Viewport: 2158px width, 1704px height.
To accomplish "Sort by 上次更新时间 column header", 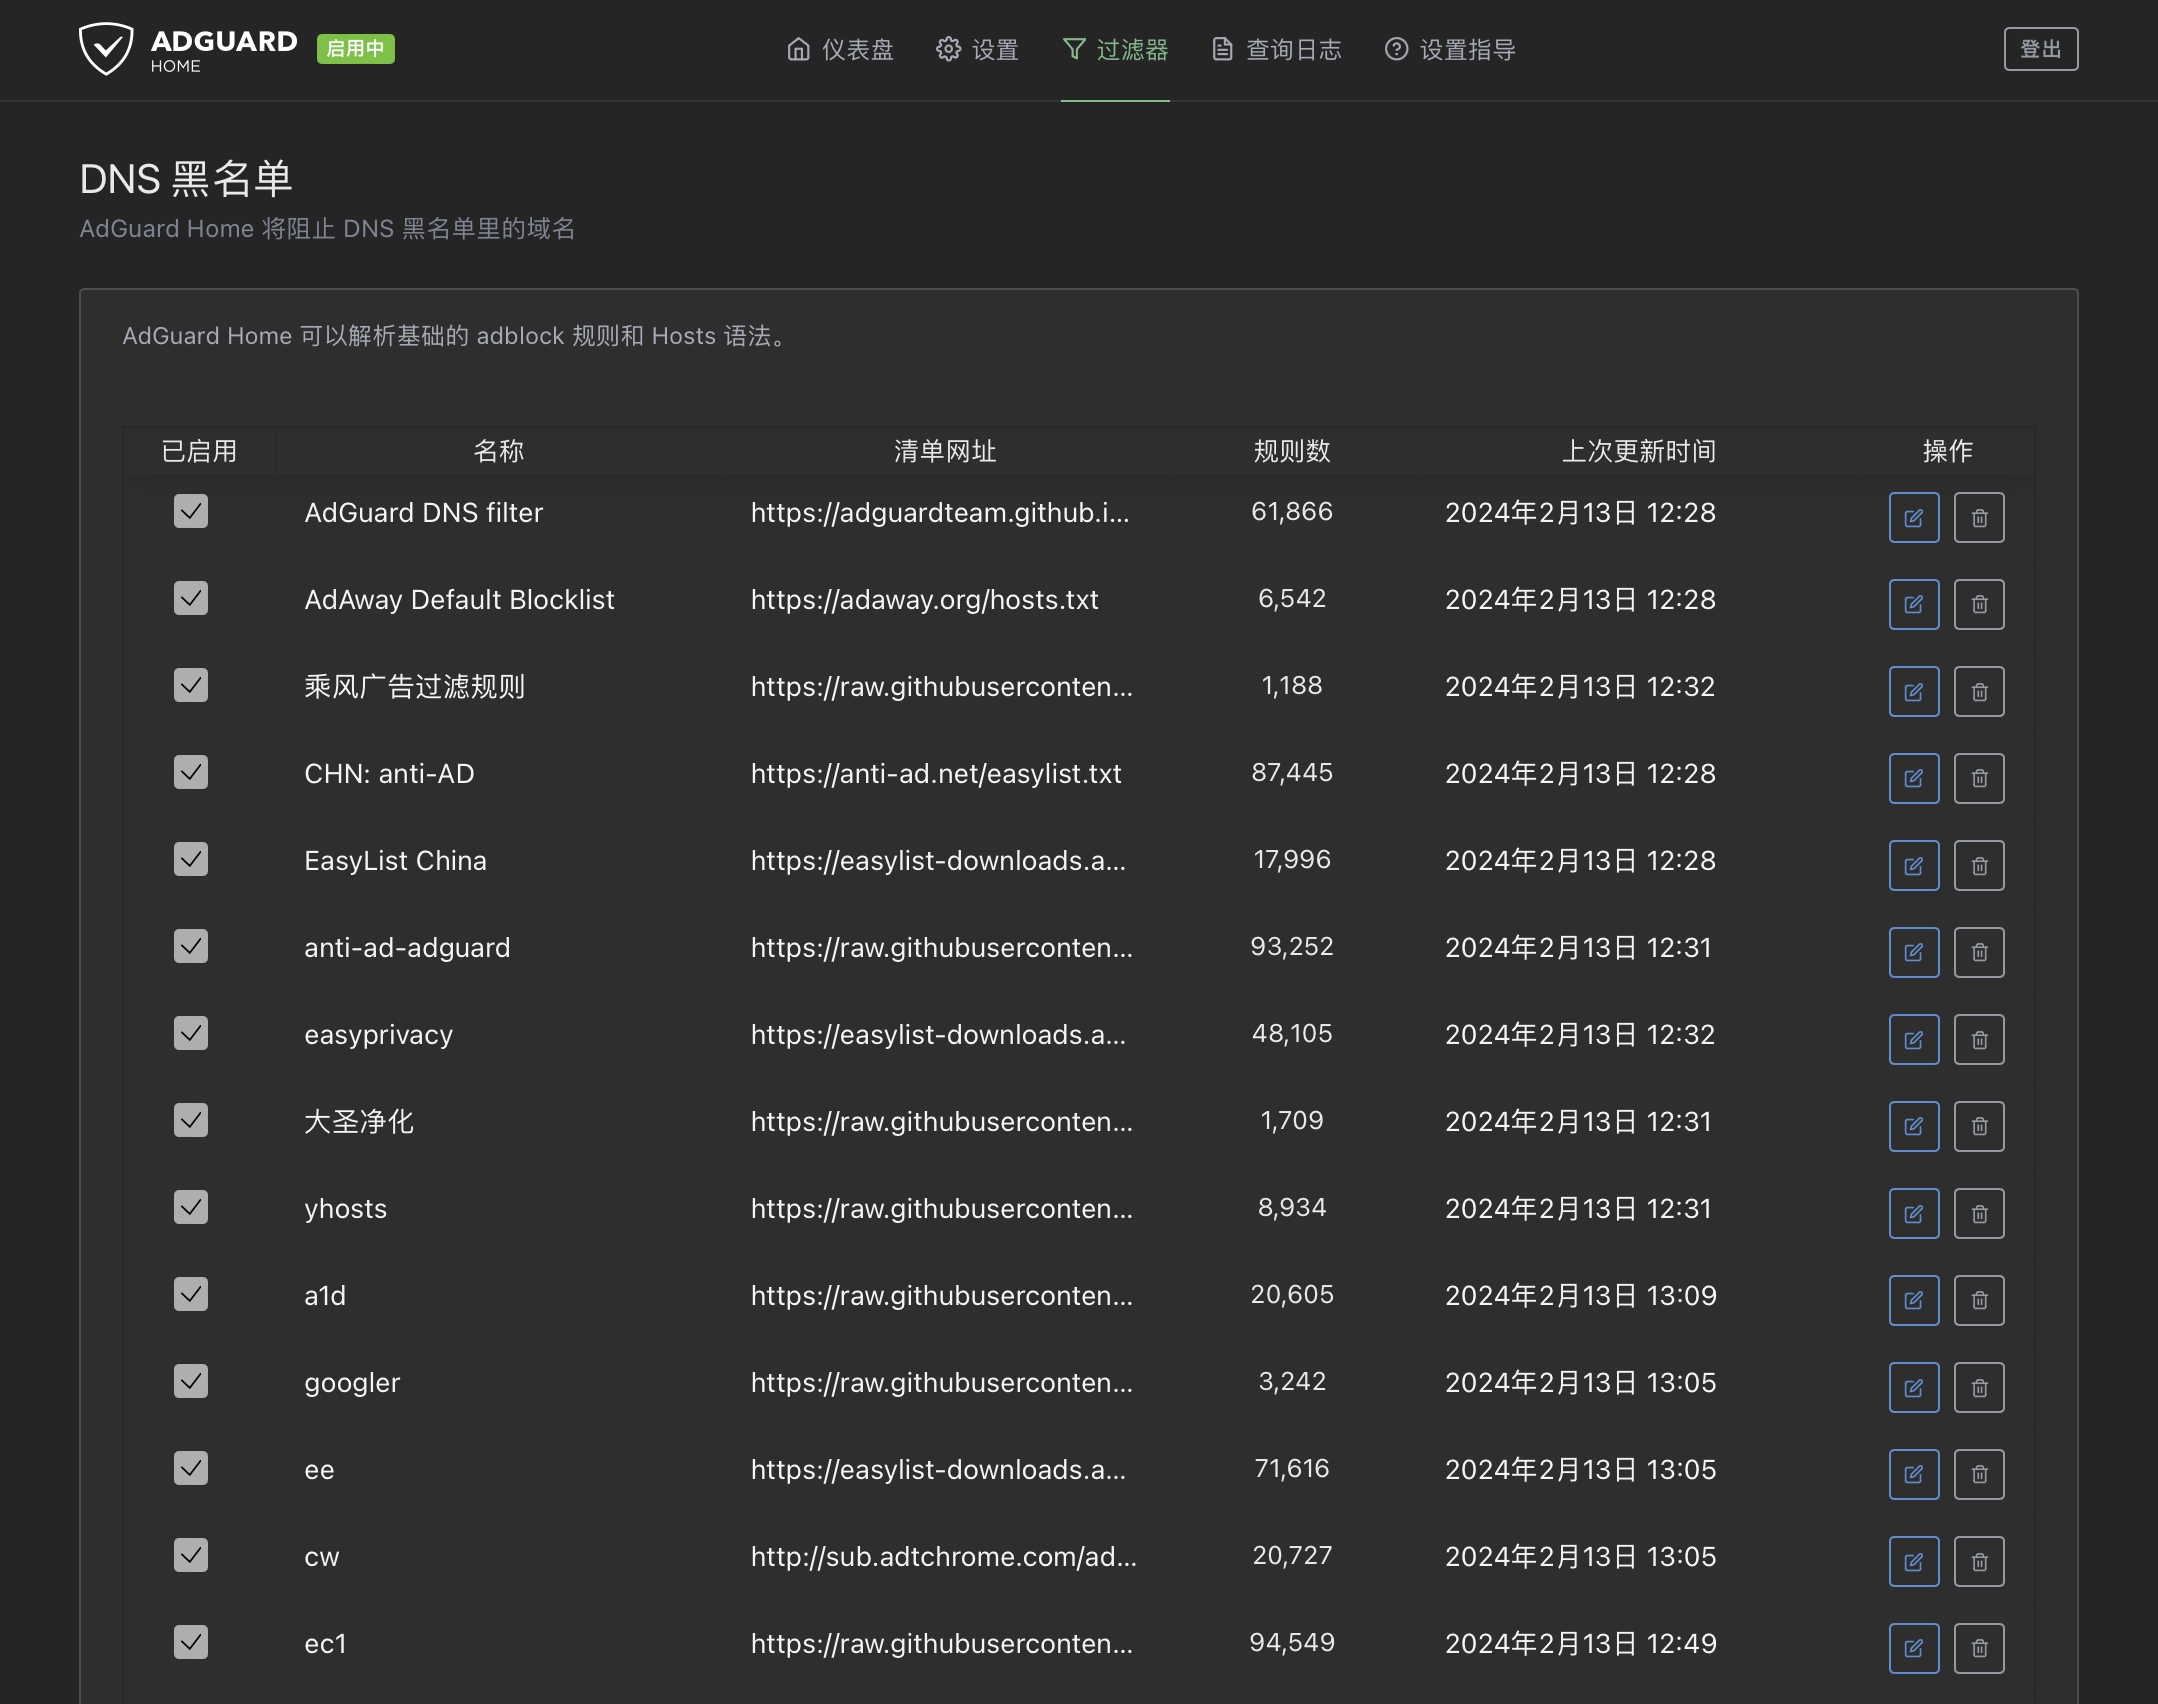I will [1639, 451].
